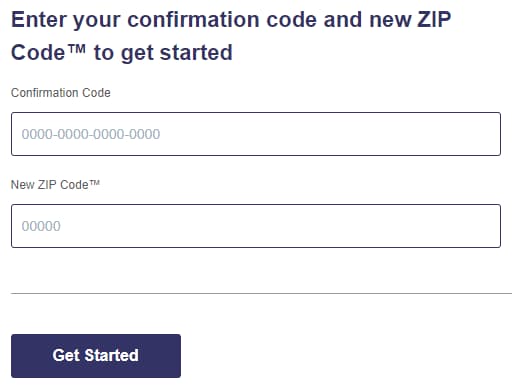Click the Get Started button
The image size is (512, 386).
(96, 356)
